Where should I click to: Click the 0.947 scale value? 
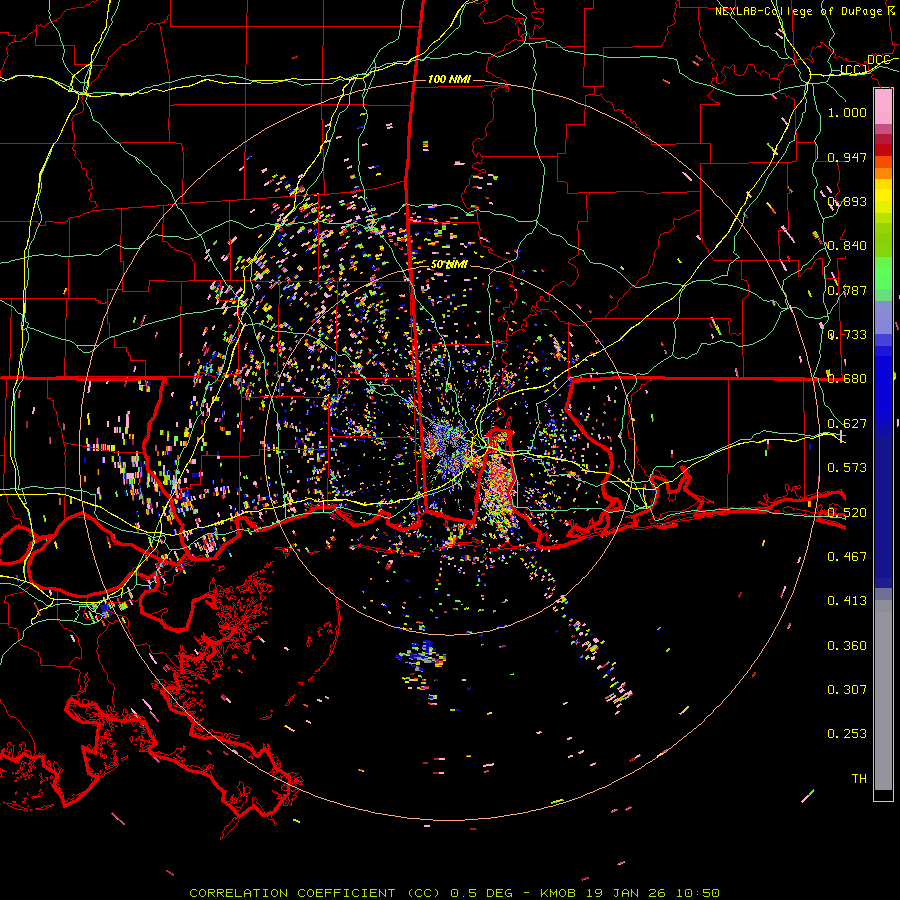click(x=847, y=157)
